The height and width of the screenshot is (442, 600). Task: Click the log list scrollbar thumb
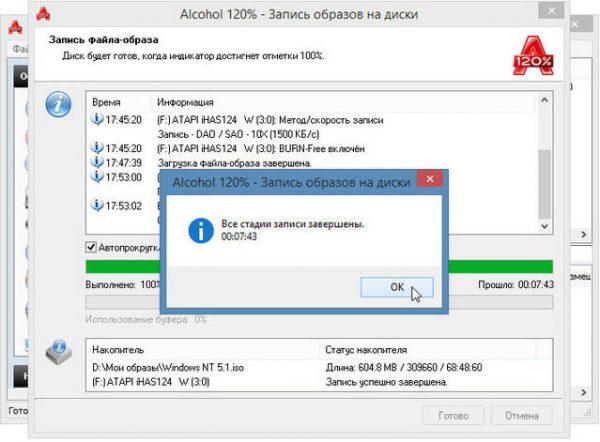[544, 184]
